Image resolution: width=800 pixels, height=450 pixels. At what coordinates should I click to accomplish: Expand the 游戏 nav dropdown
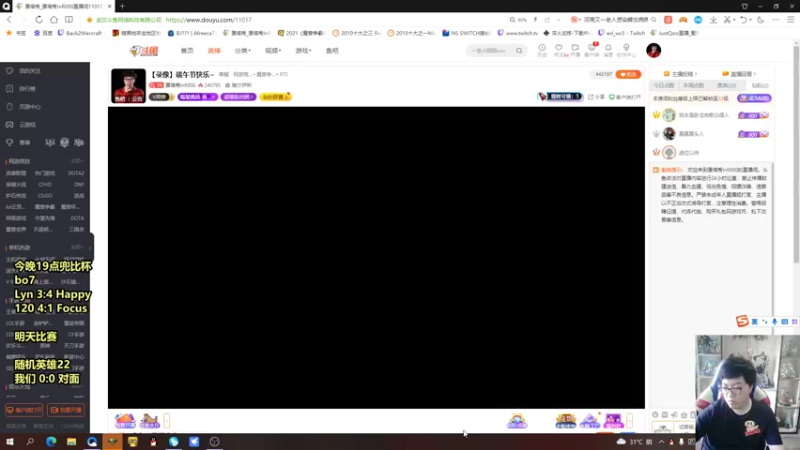[x=303, y=51]
